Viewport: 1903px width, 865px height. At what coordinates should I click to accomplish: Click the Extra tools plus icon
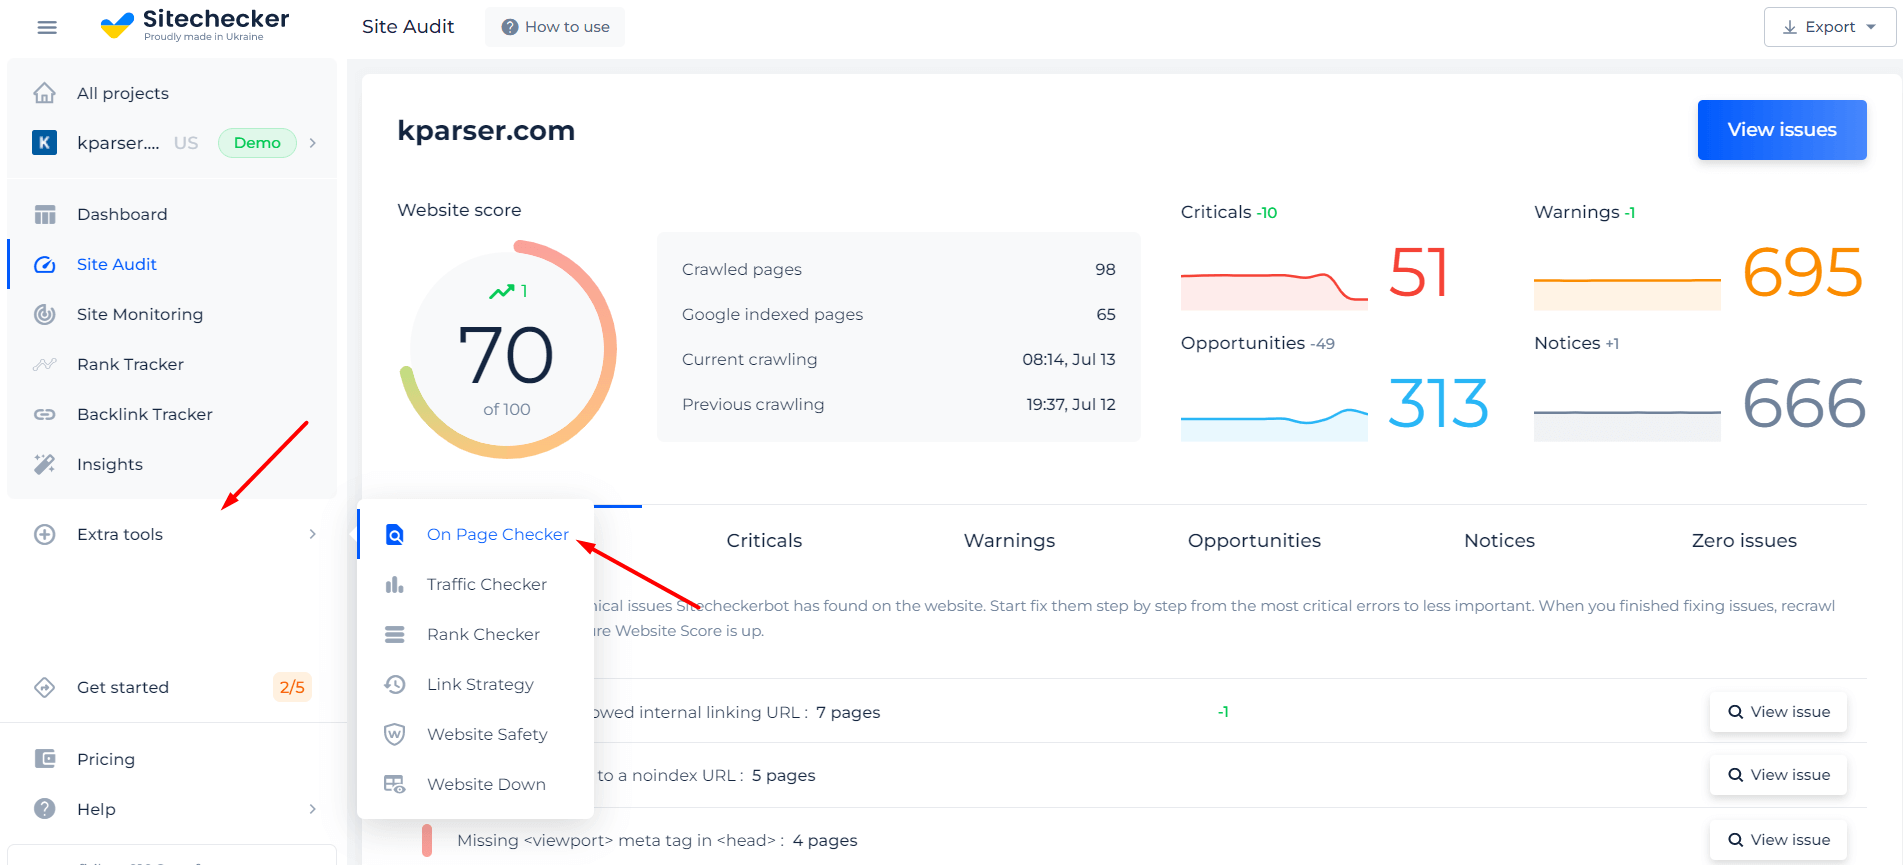45,534
